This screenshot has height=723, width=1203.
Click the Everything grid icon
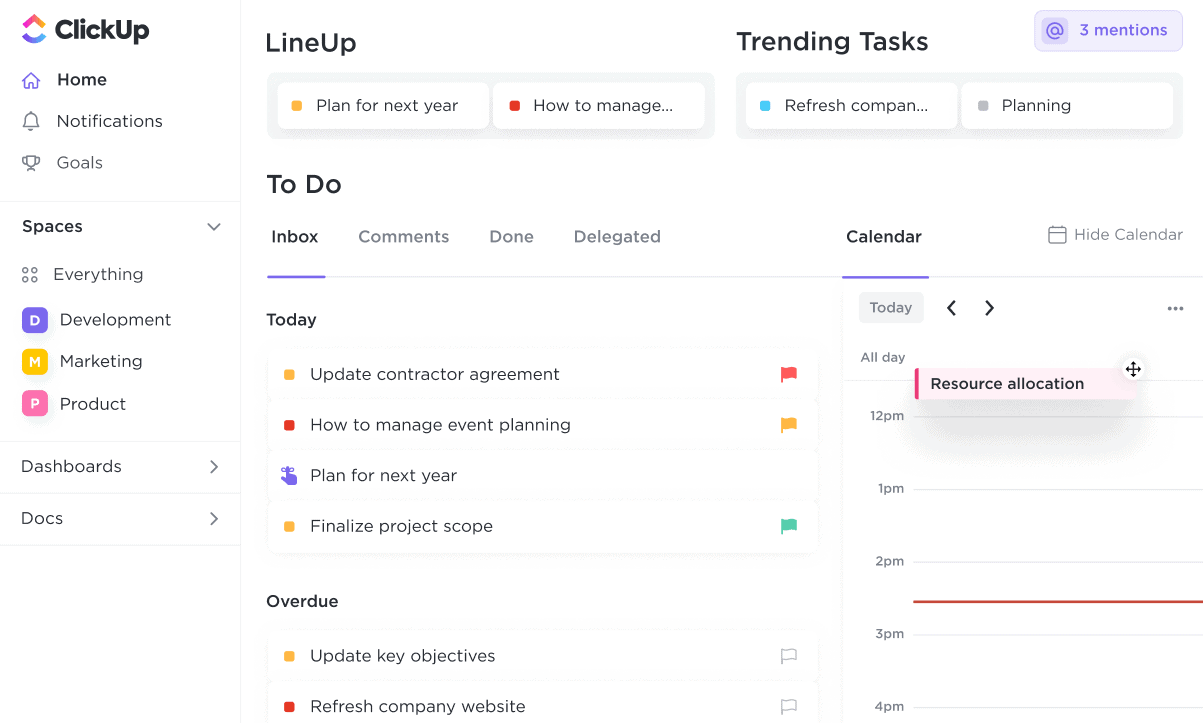pos(30,274)
